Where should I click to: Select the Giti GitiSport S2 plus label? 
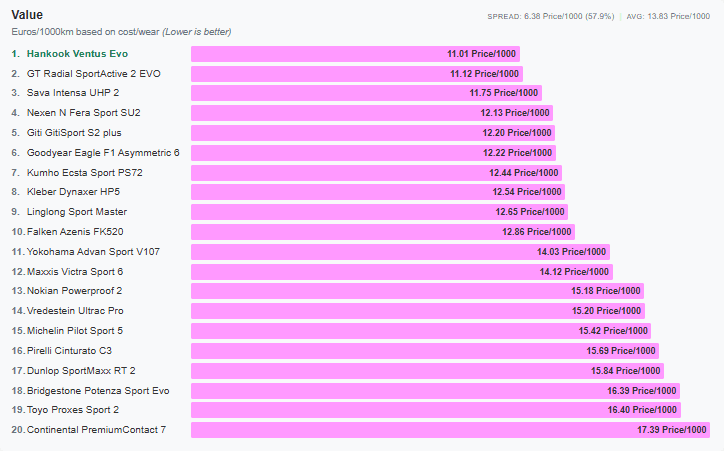[x=74, y=133]
